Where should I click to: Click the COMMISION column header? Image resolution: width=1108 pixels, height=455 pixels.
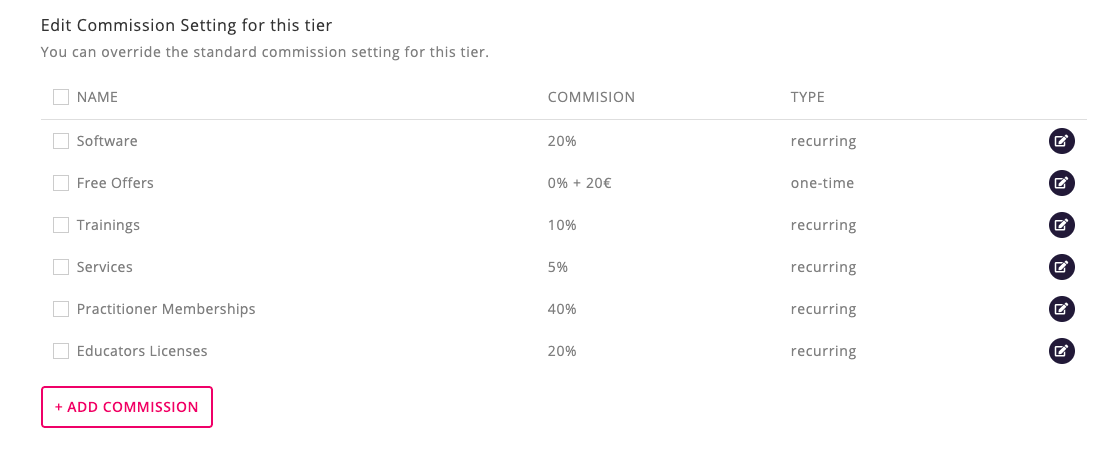tap(591, 97)
